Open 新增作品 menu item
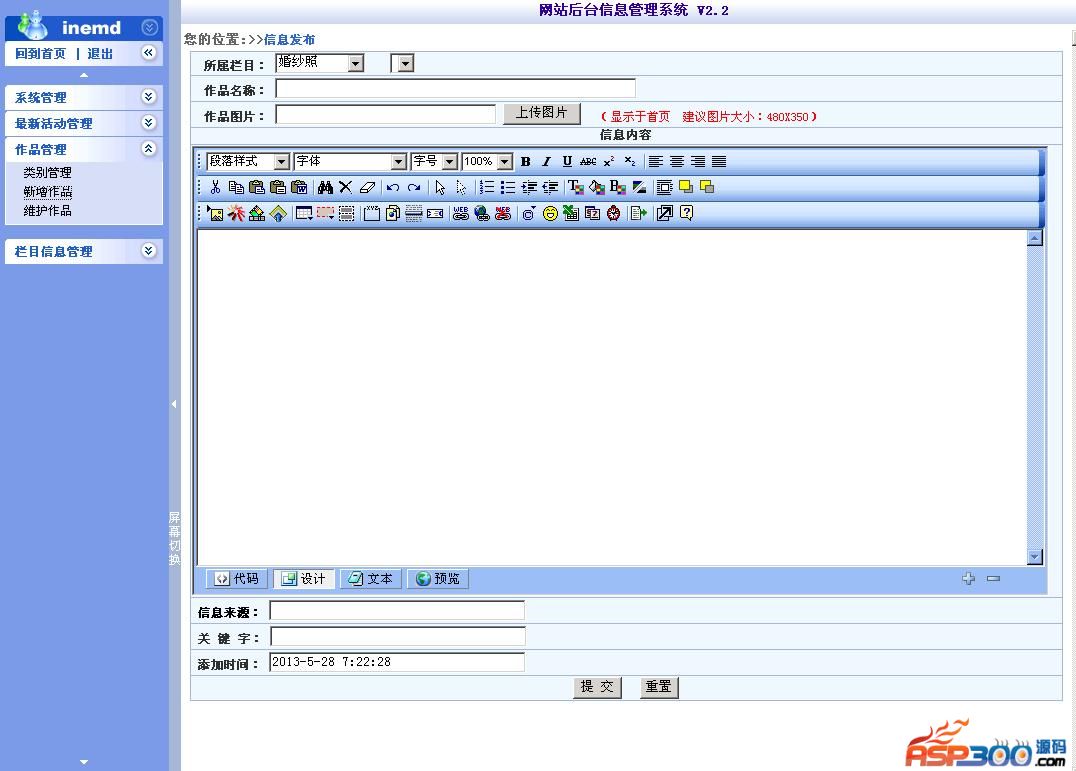 pyautogui.click(x=47, y=191)
